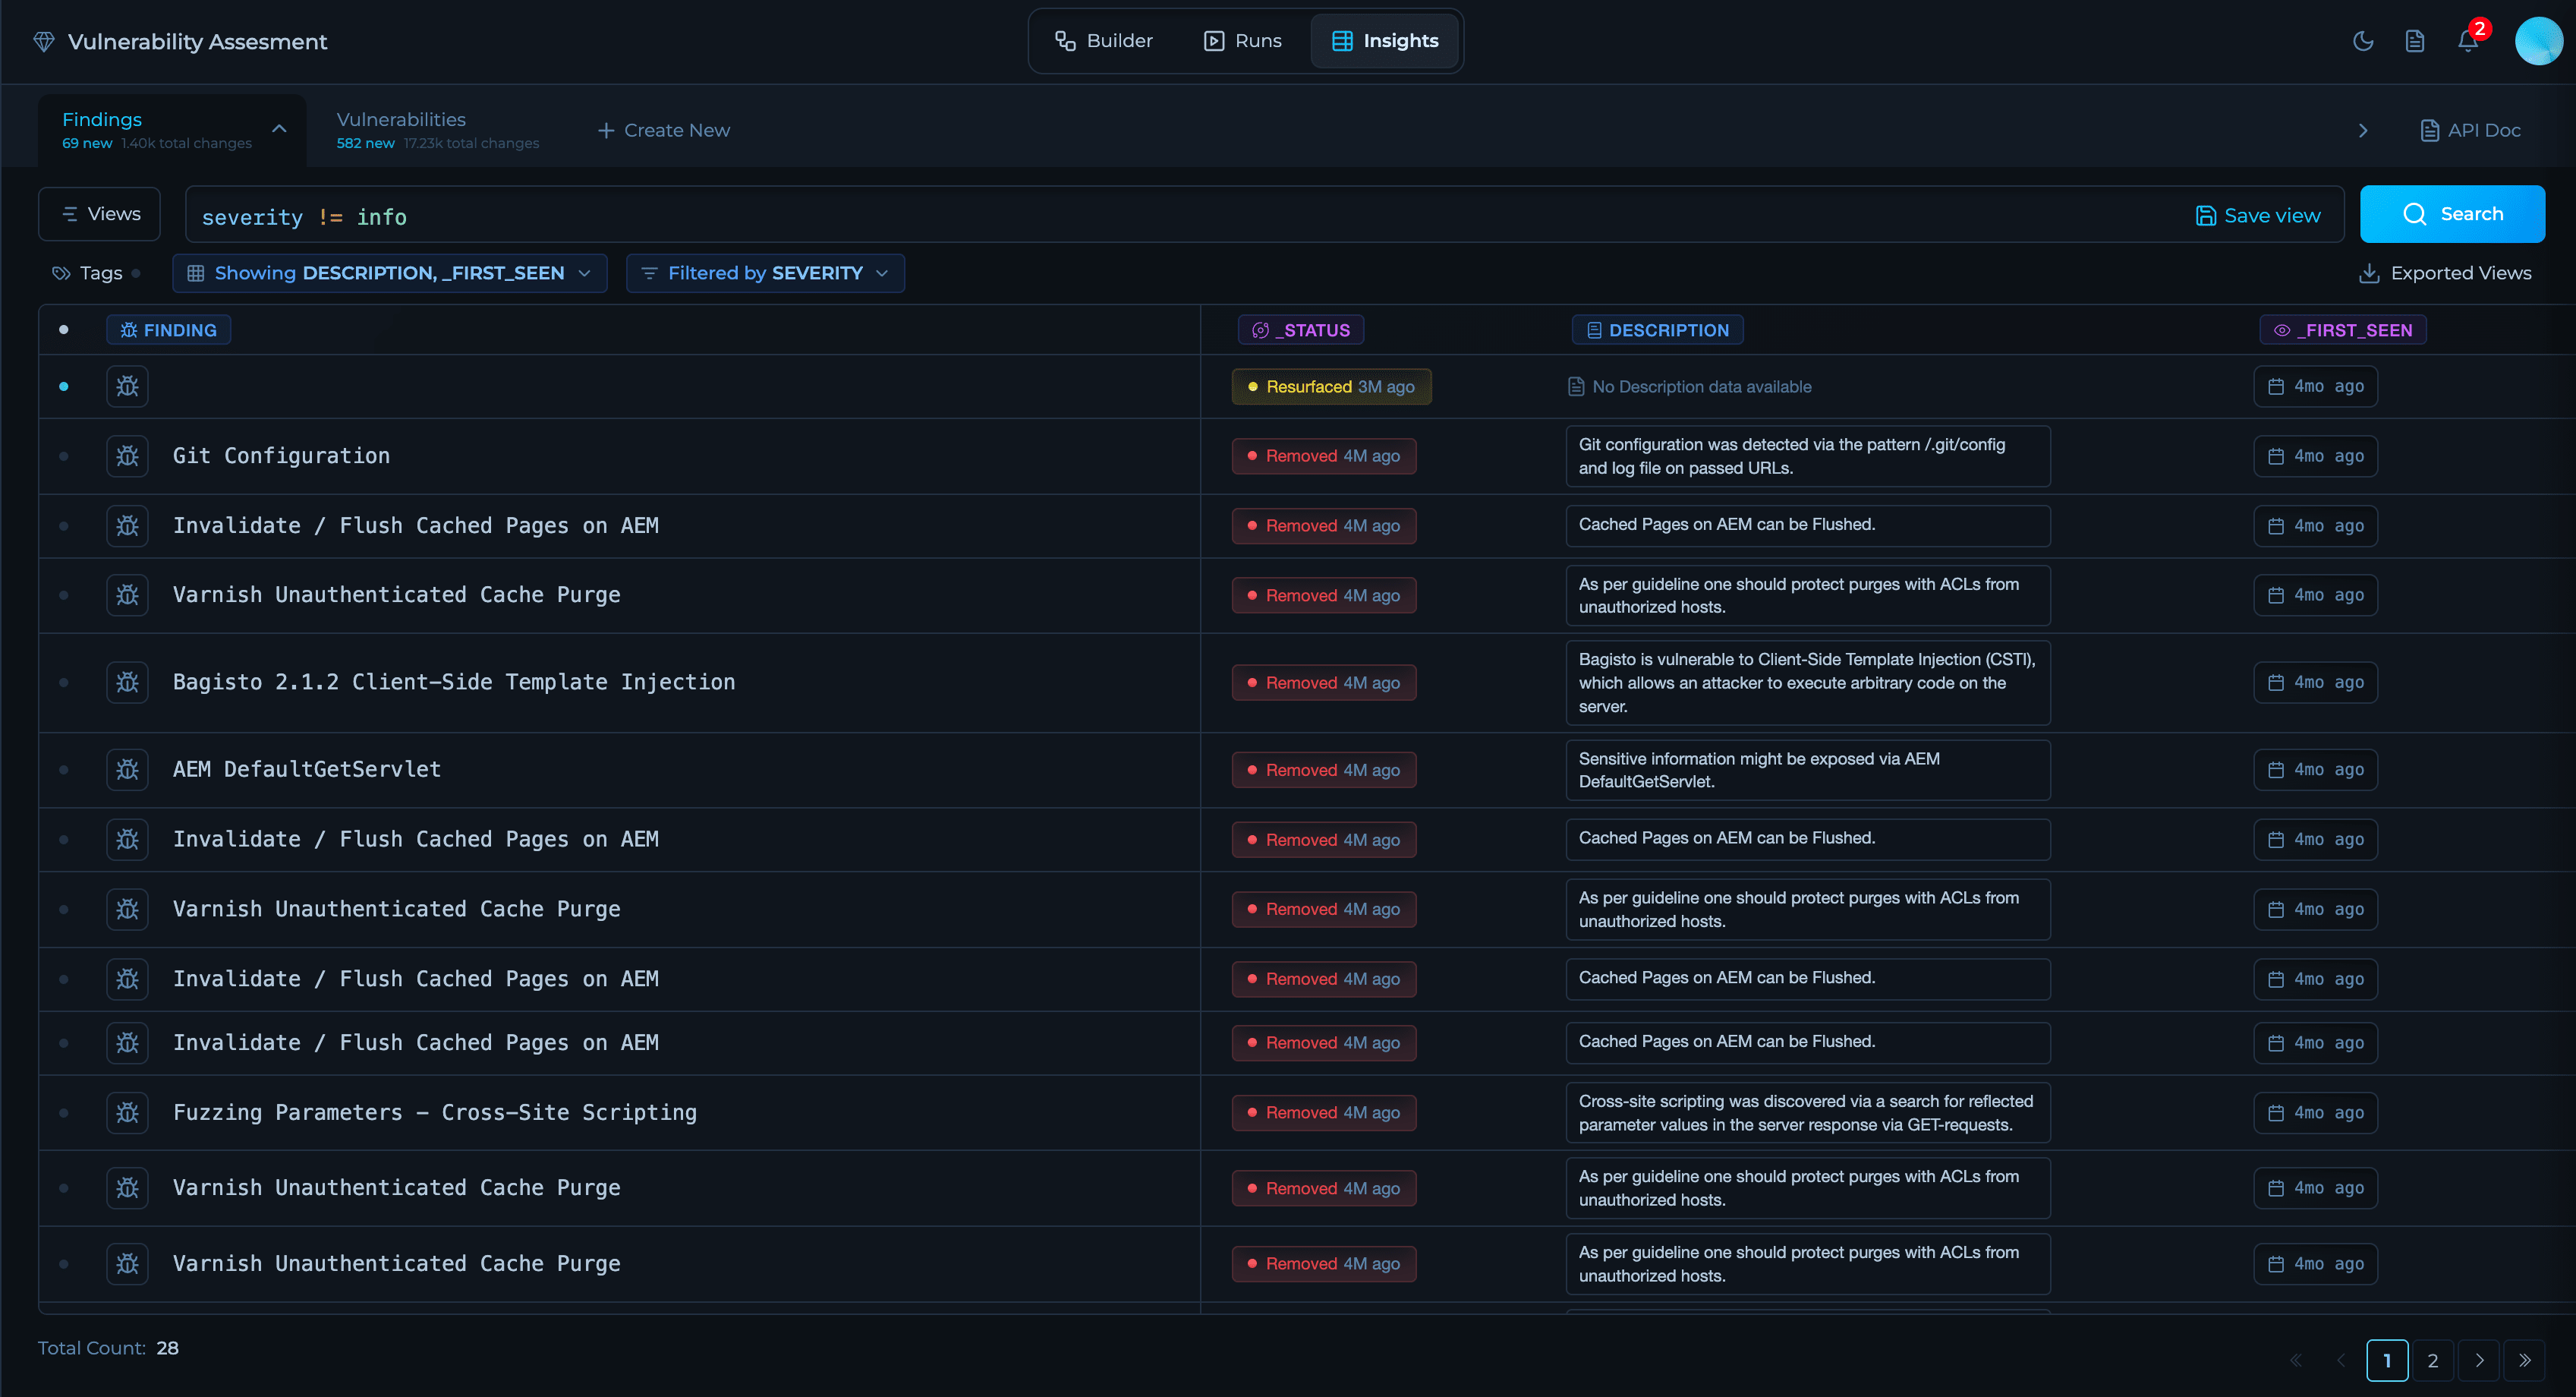Open the notifications bell

(x=2467, y=41)
